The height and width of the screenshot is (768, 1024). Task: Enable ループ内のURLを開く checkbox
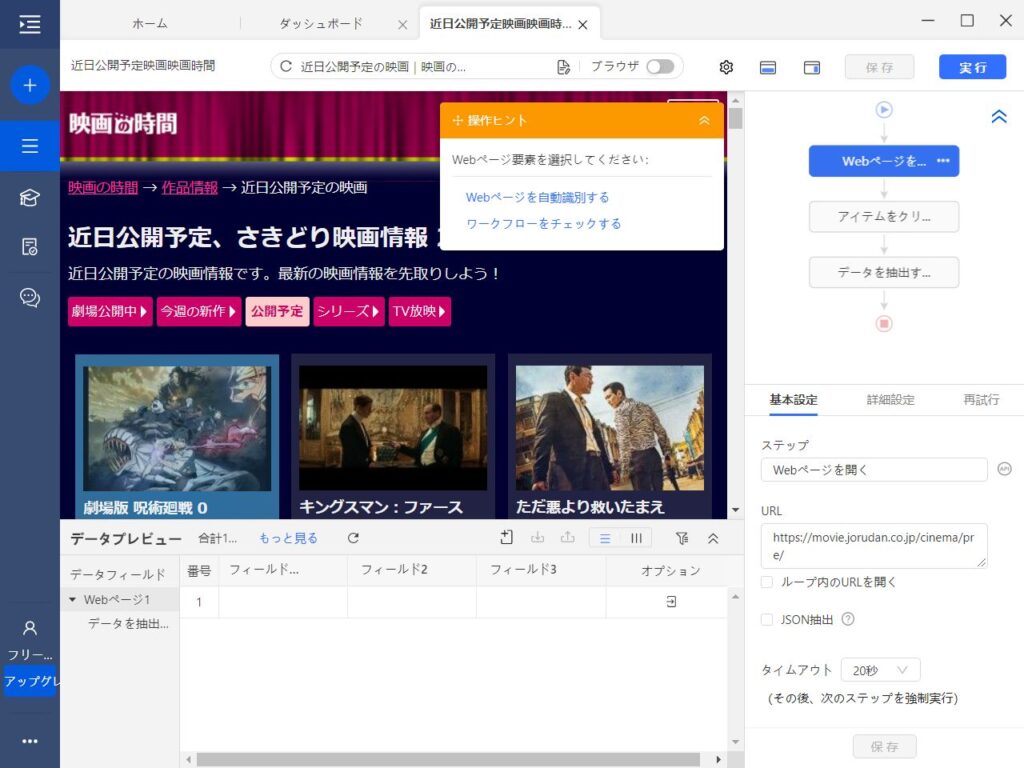pyautogui.click(x=767, y=582)
